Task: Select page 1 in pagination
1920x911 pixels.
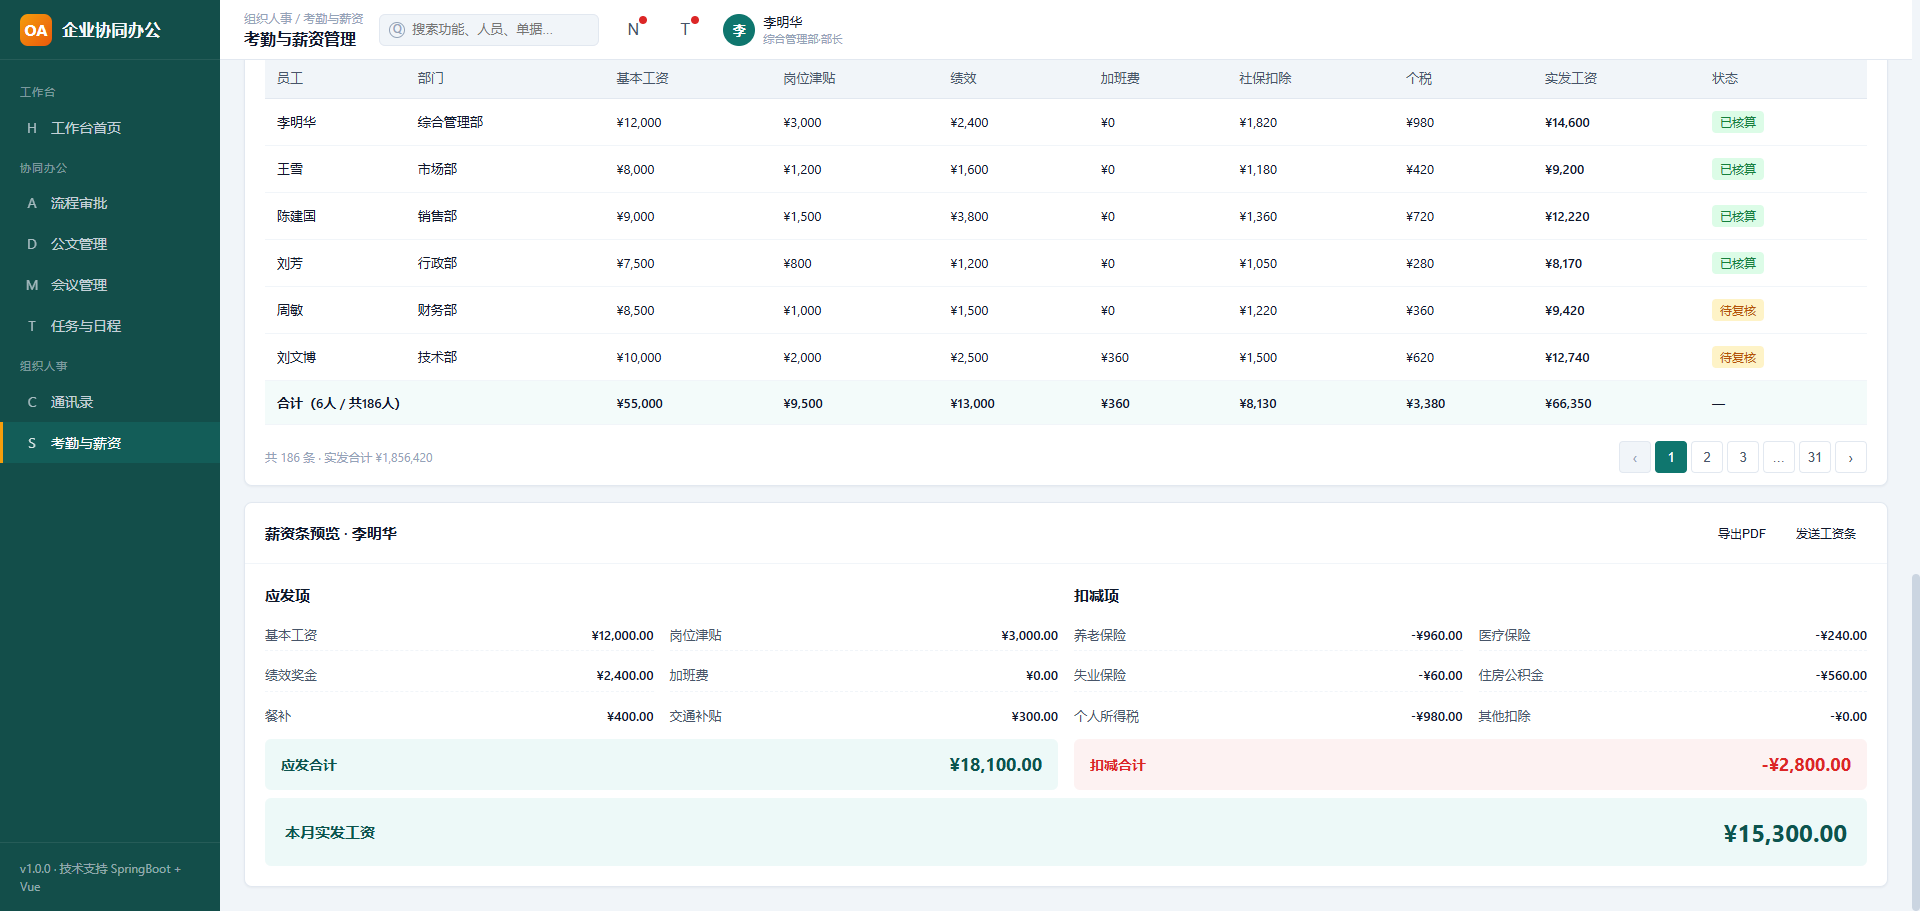Action: point(1671,457)
